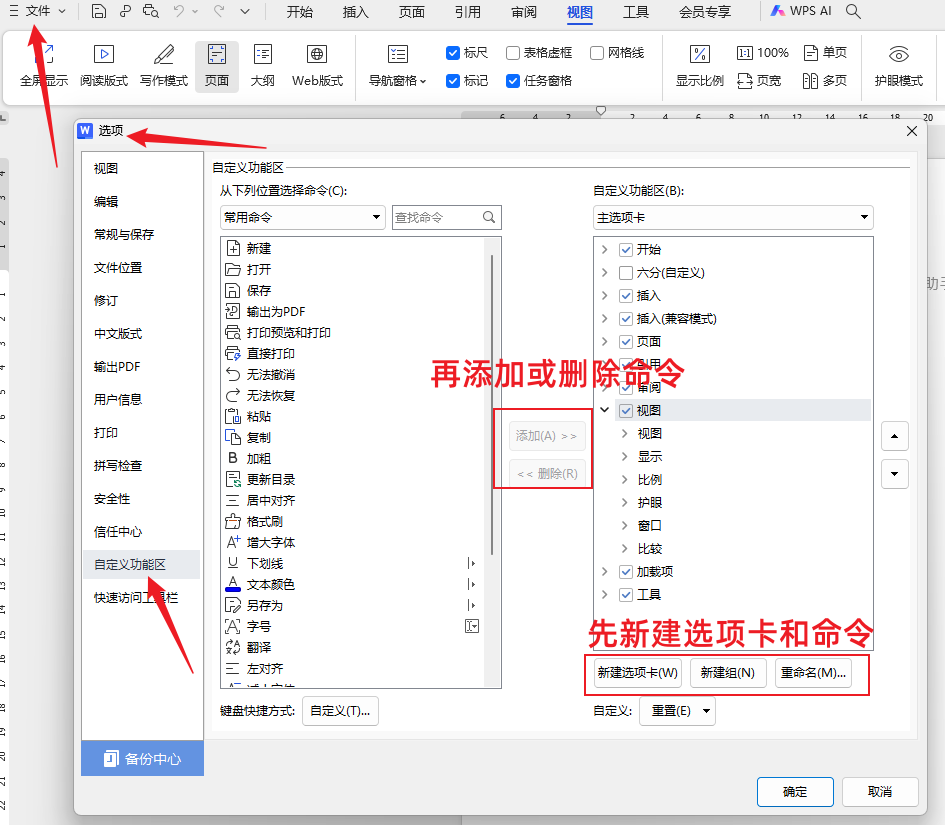Enable Writing mode (写作模式)
Viewport: 945px width, 825px height.
(x=164, y=66)
